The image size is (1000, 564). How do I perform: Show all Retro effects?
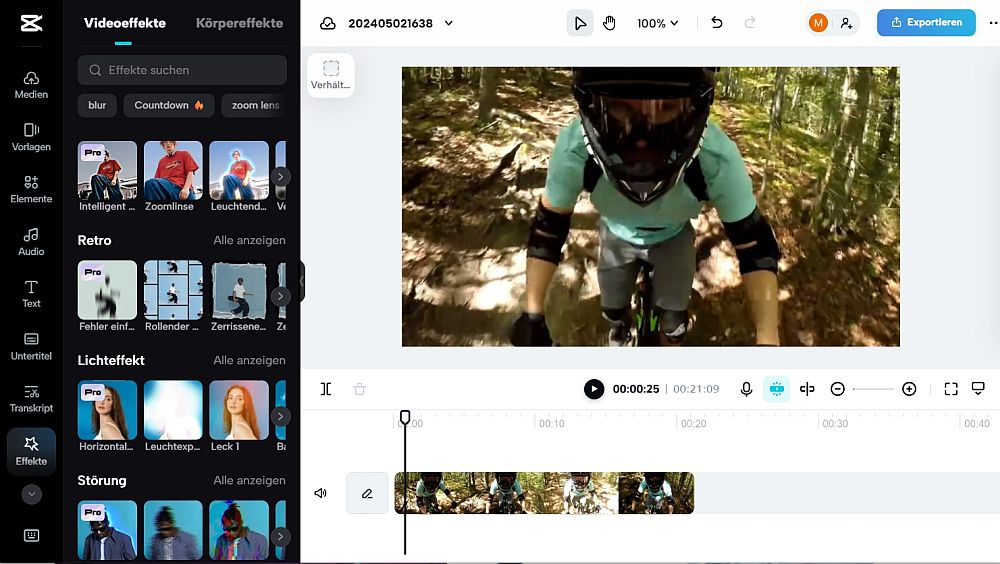(249, 241)
